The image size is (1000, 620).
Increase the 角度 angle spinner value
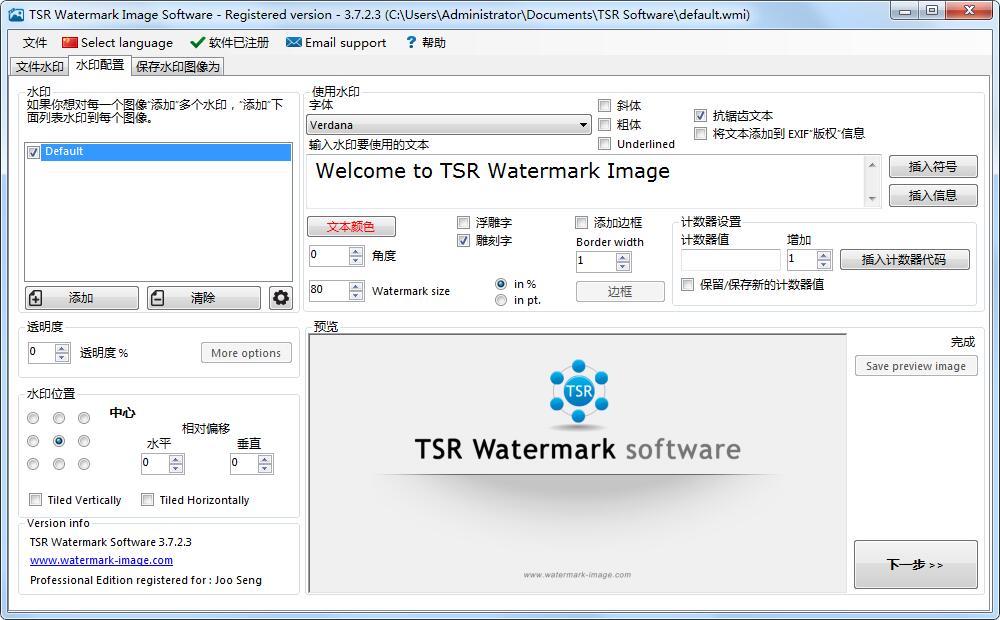tap(356, 251)
